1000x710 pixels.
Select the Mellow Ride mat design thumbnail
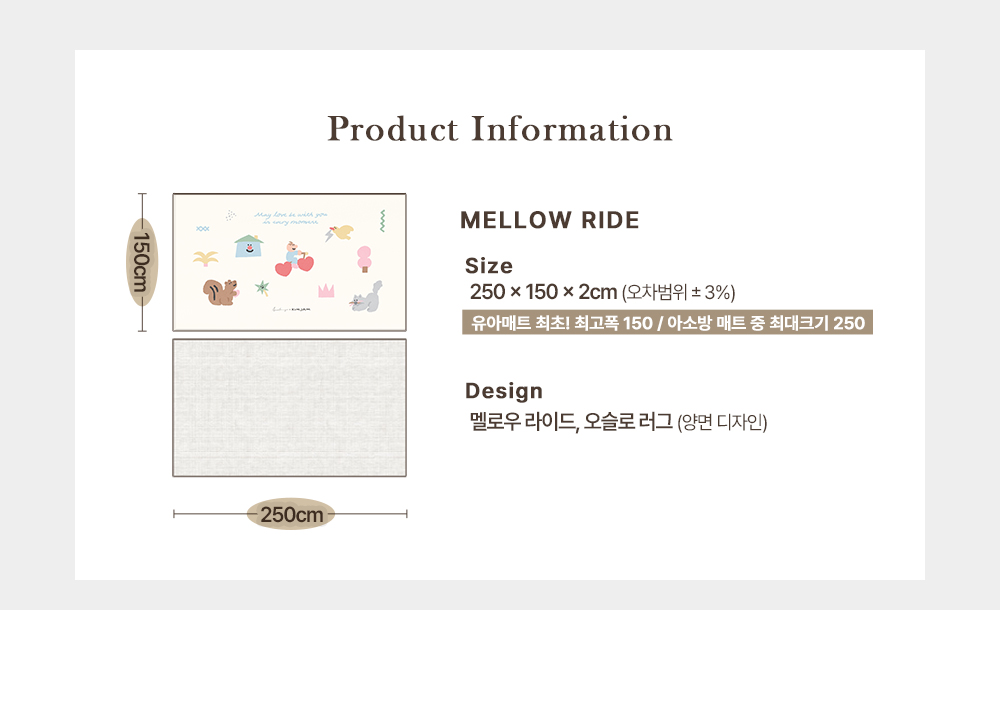[x=290, y=262]
